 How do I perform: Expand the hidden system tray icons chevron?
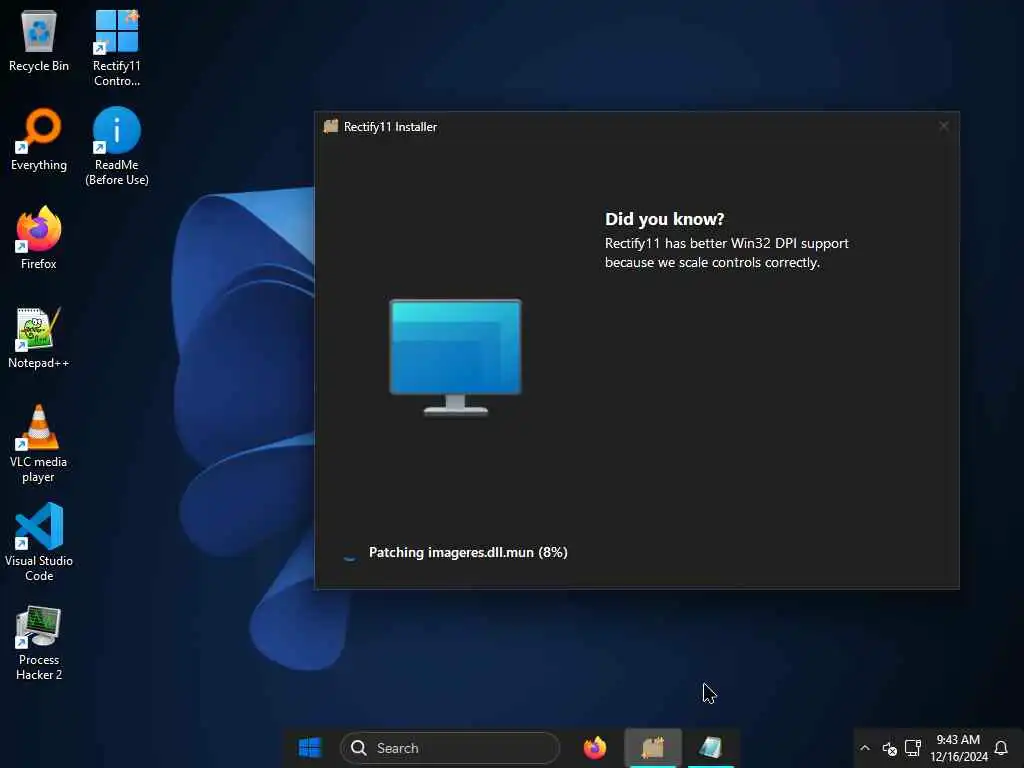[x=865, y=748]
